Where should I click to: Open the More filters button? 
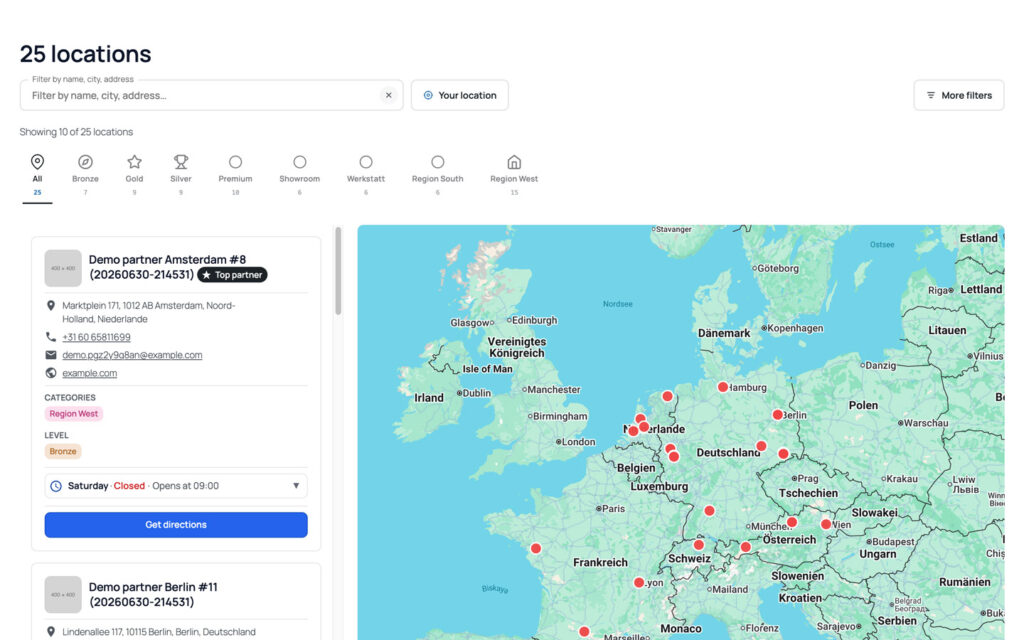click(959, 95)
